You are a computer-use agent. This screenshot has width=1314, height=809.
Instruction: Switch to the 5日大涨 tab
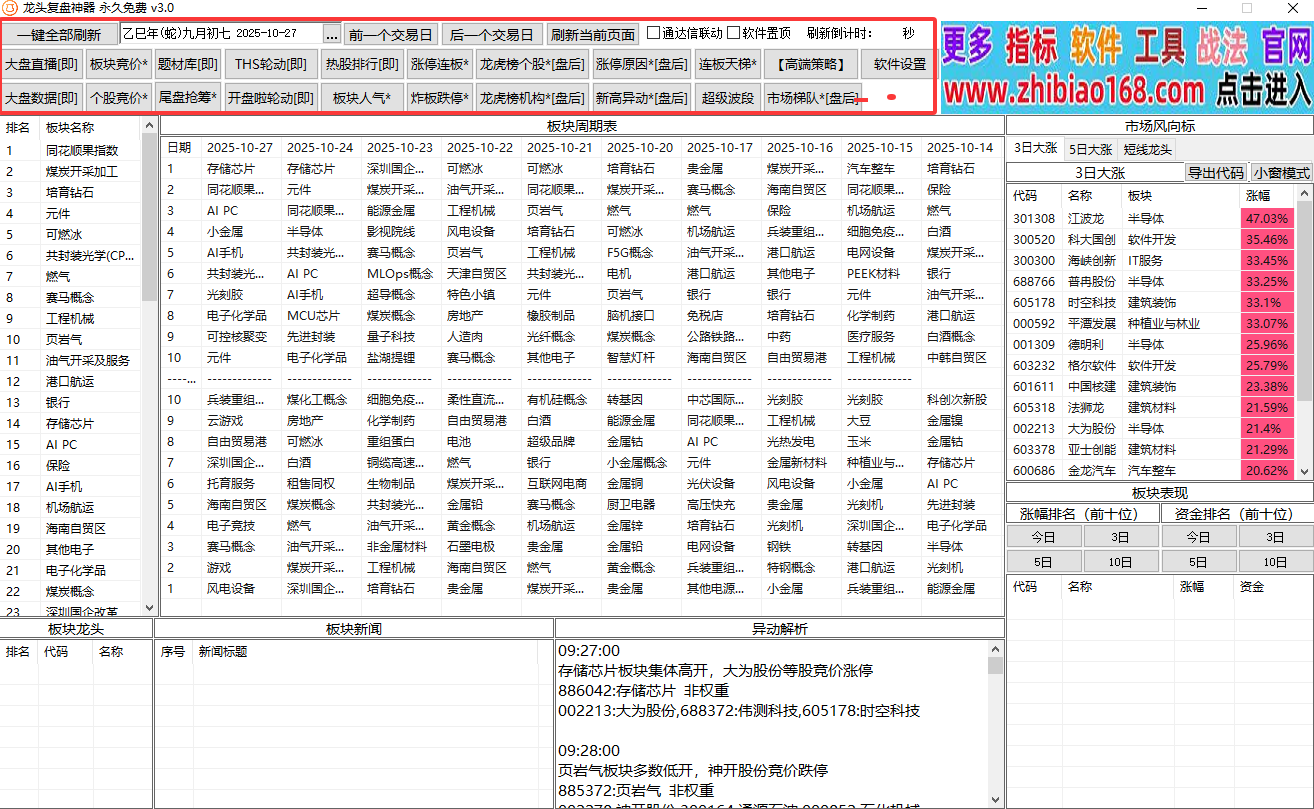(x=1088, y=149)
